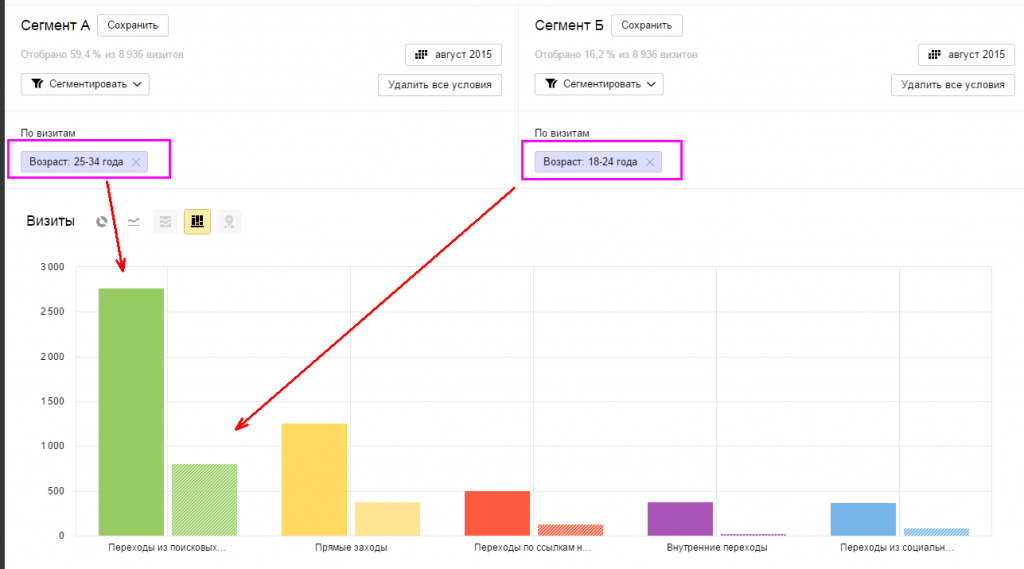Open Segment Б date picker август 2015
Viewport: 1024px width, 569px height.
967,55
